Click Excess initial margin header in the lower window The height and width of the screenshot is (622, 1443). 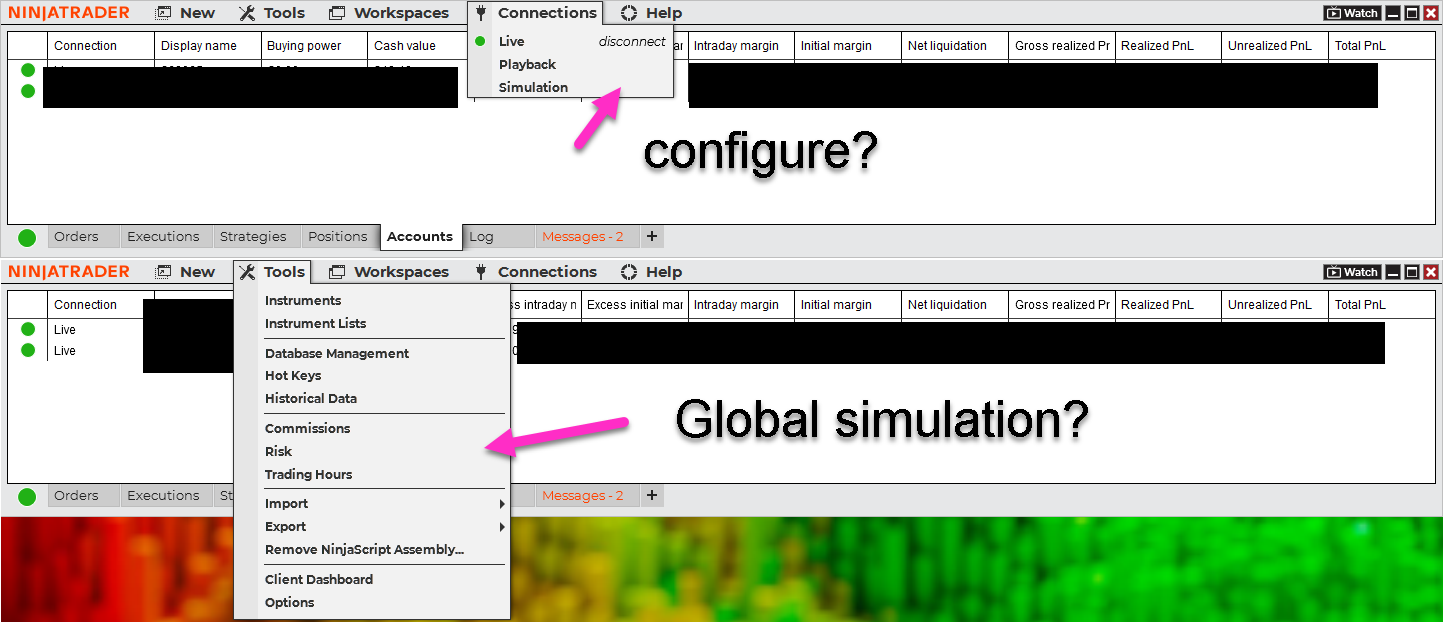[x=634, y=305]
